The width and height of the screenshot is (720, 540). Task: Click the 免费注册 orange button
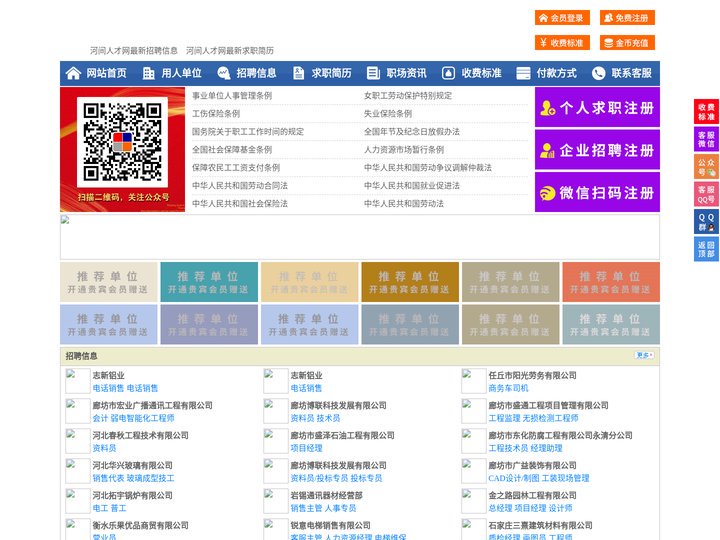(627, 18)
